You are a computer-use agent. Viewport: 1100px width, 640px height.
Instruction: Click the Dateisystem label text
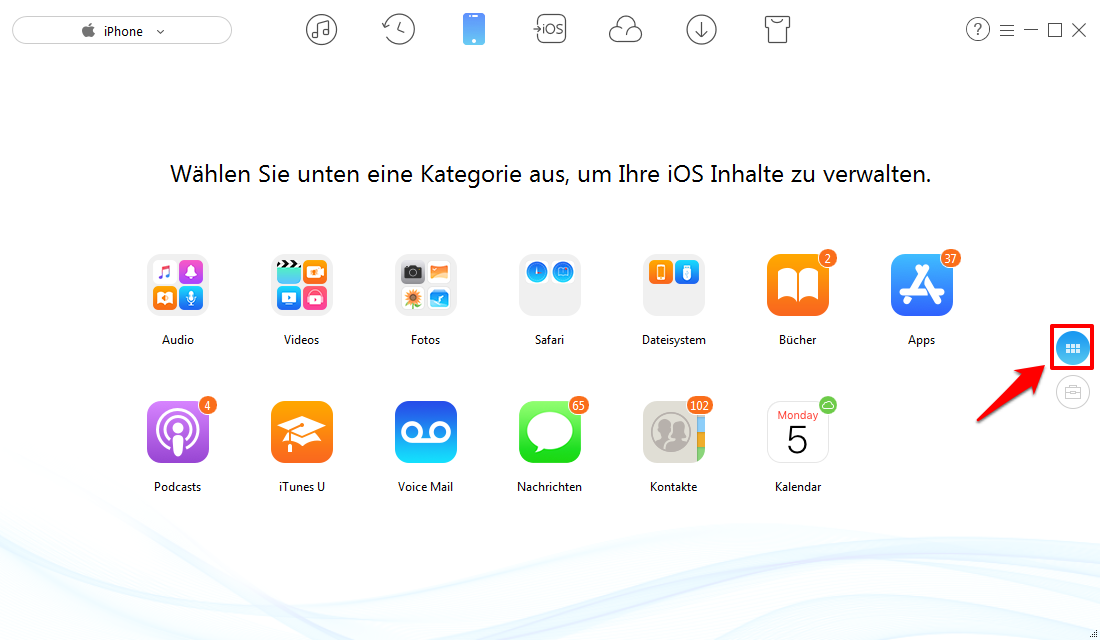(673, 340)
